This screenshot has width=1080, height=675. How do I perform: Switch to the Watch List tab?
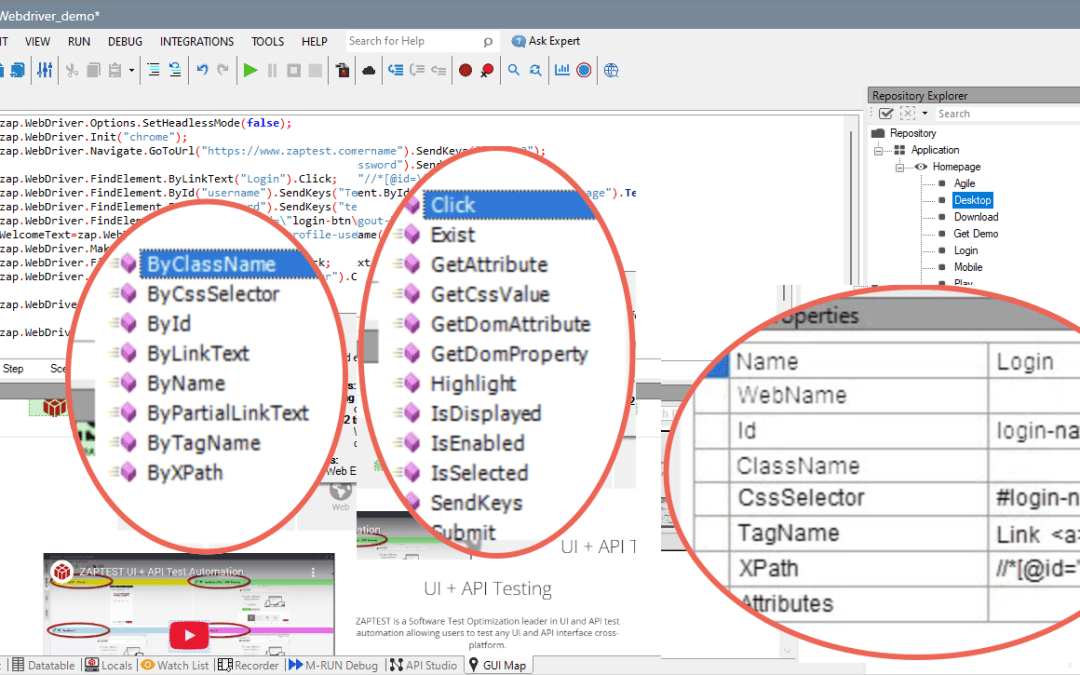click(175, 665)
